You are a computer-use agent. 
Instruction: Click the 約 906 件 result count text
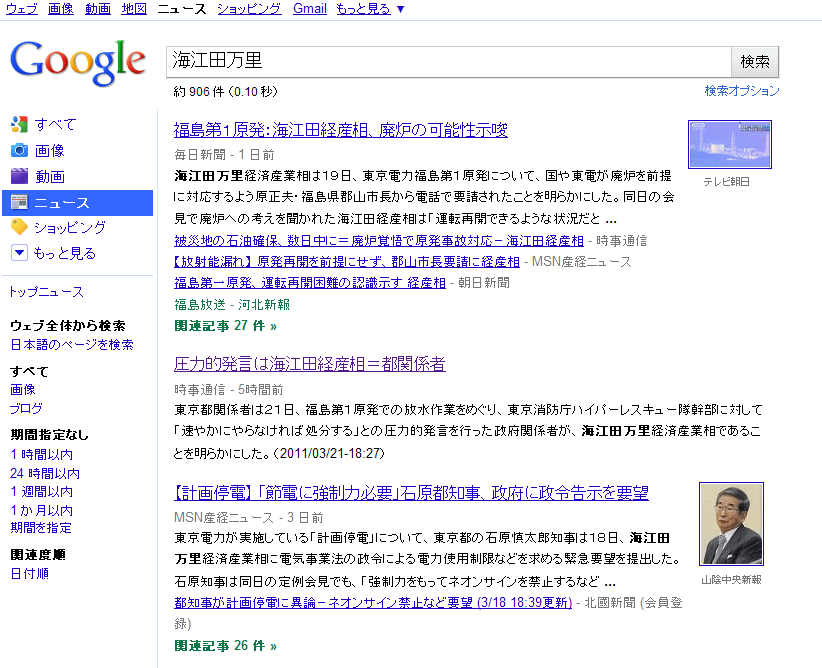coord(225,91)
